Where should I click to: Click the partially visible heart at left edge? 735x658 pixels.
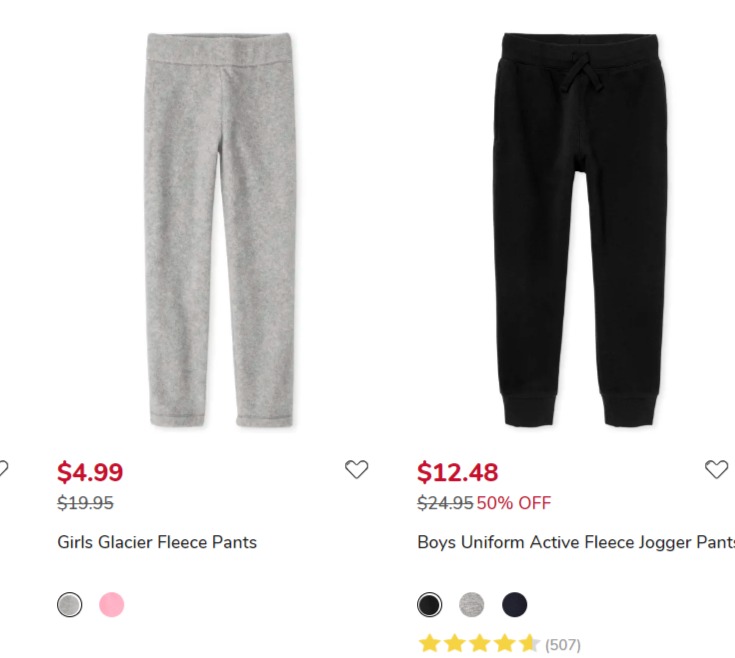3,469
